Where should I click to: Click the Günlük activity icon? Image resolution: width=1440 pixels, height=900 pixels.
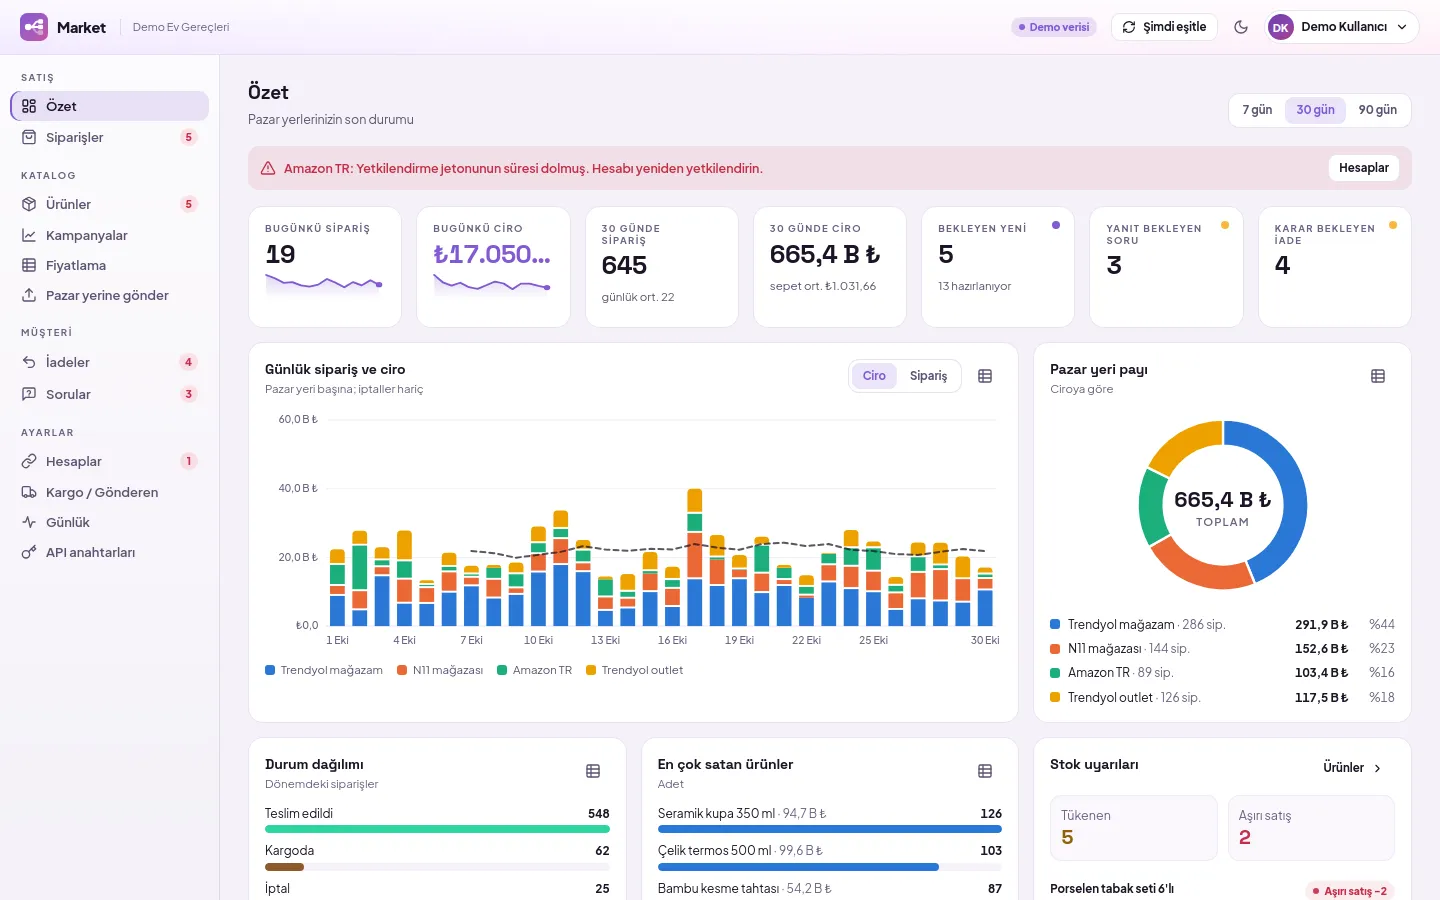click(x=29, y=522)
